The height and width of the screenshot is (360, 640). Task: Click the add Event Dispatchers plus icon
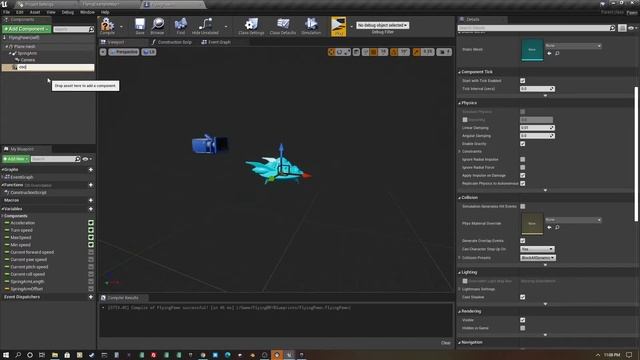pos(91,297)
